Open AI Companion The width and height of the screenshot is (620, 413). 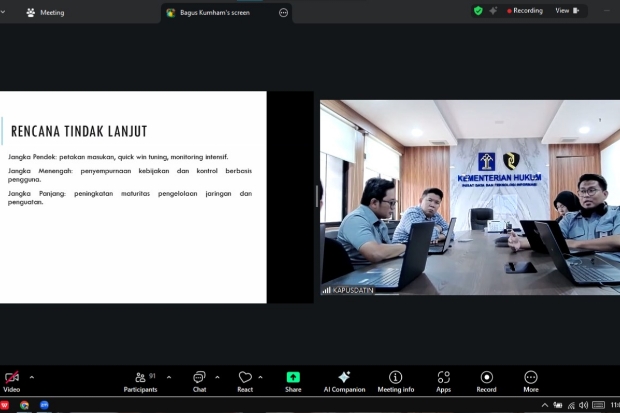click(x=344, y=382)
